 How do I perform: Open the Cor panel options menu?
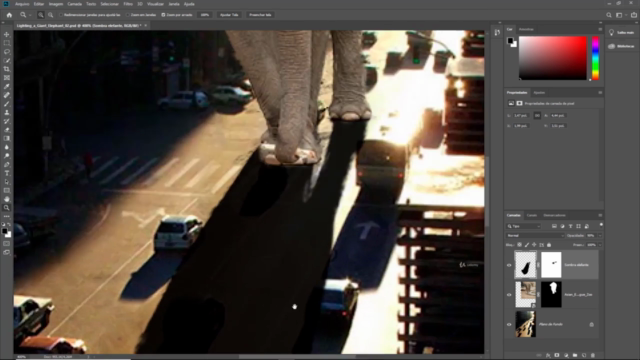[x=600, y=29]
